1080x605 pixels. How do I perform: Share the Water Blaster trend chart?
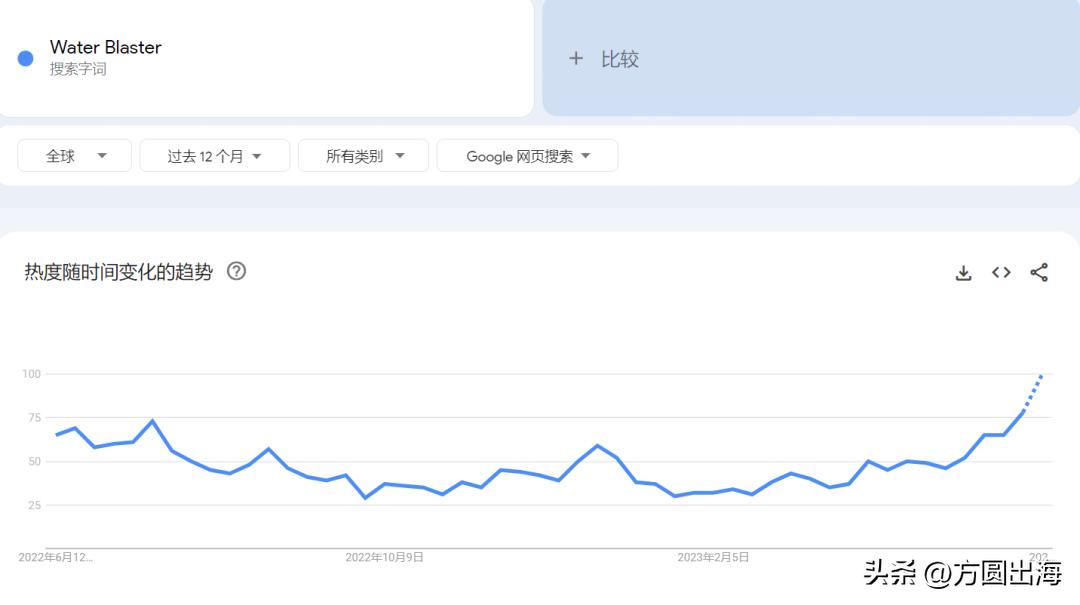(x=1038, y=272)
